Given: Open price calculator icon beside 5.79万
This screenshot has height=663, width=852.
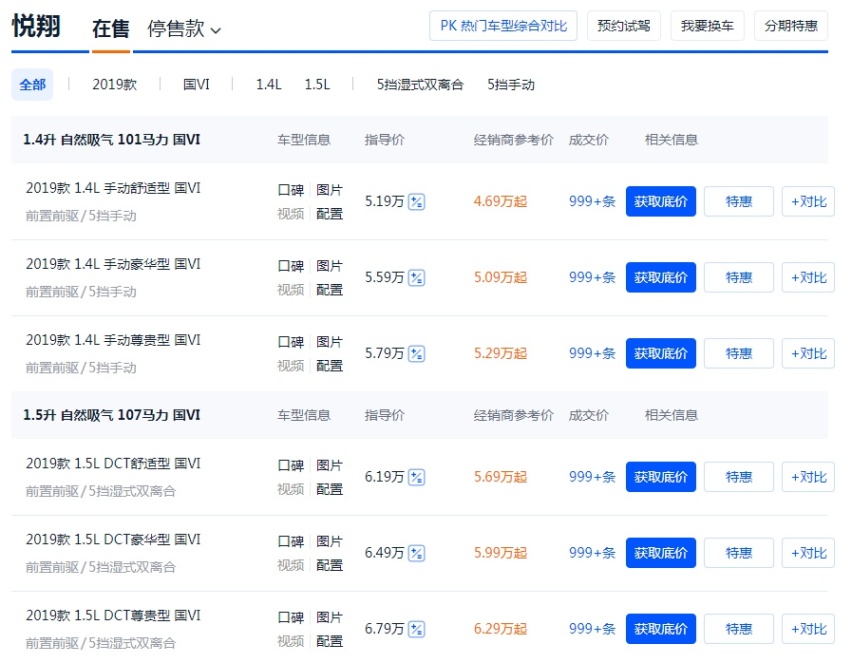Looking at the screenshot, I should [x=416, y=354].
